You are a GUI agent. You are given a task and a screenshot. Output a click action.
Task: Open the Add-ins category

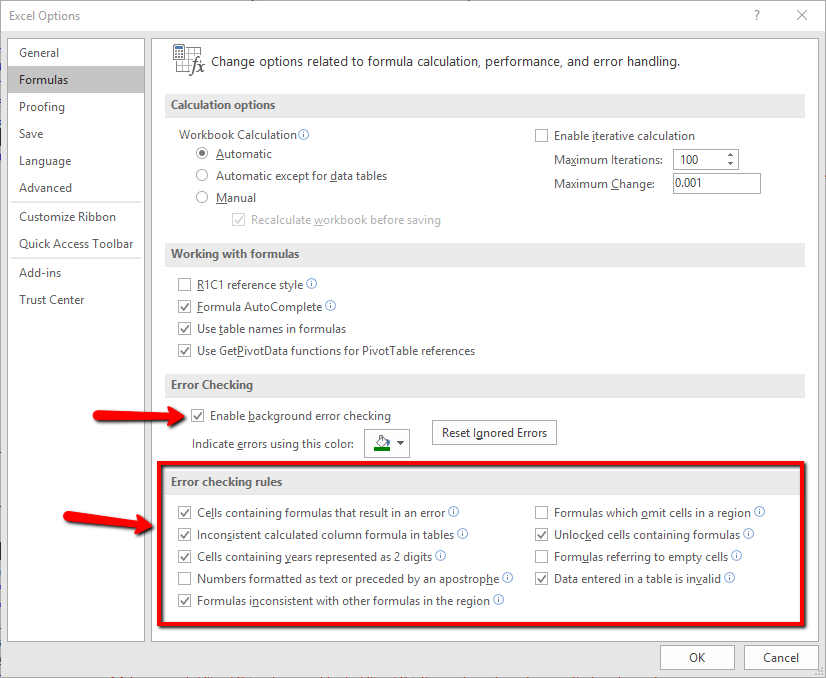76,272
